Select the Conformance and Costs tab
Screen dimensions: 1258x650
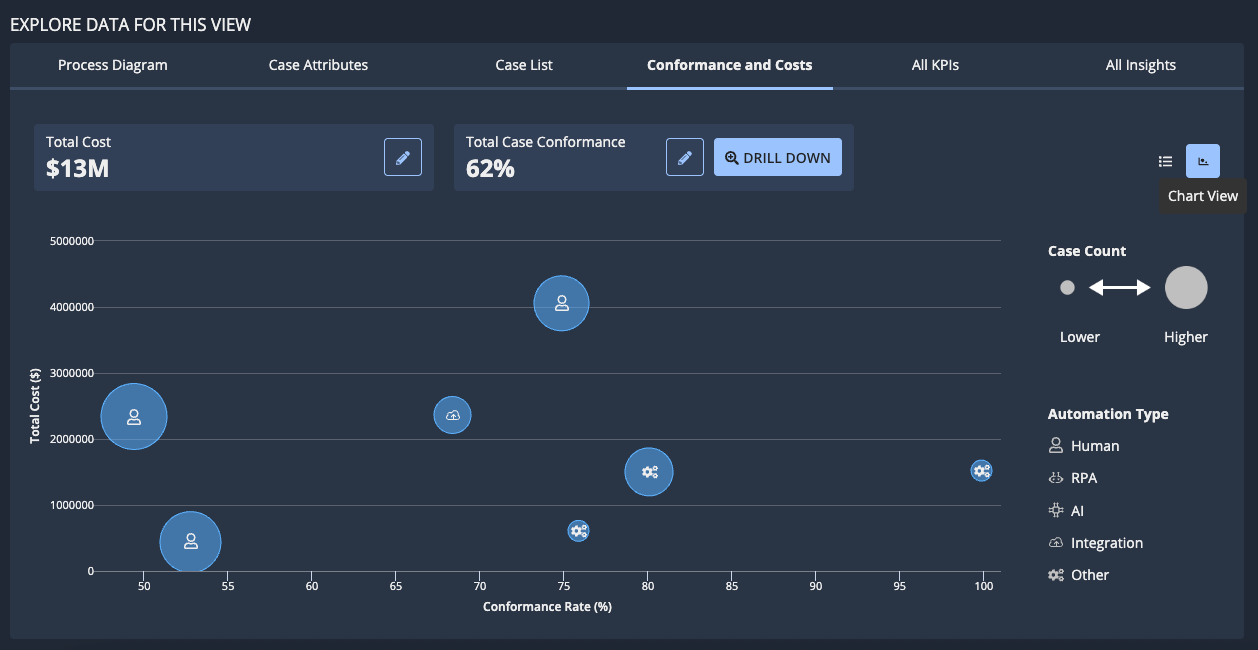tap(730, 65)
